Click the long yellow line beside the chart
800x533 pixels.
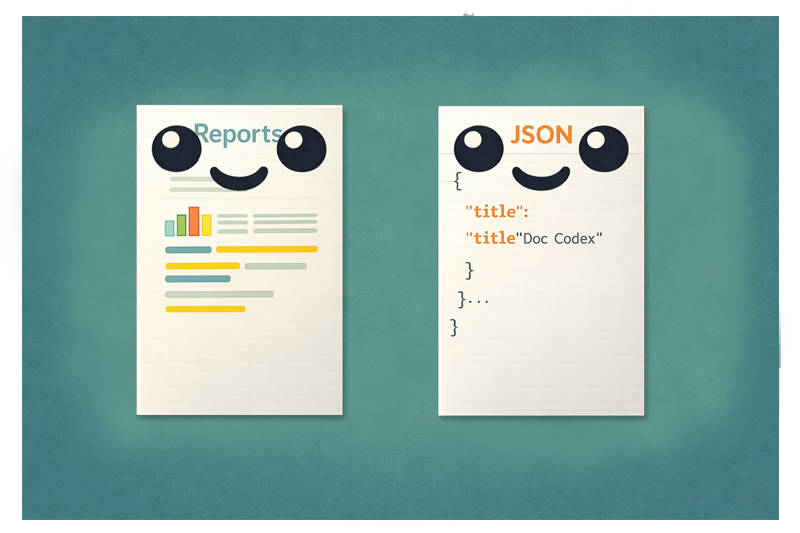[x=266, y=249]
